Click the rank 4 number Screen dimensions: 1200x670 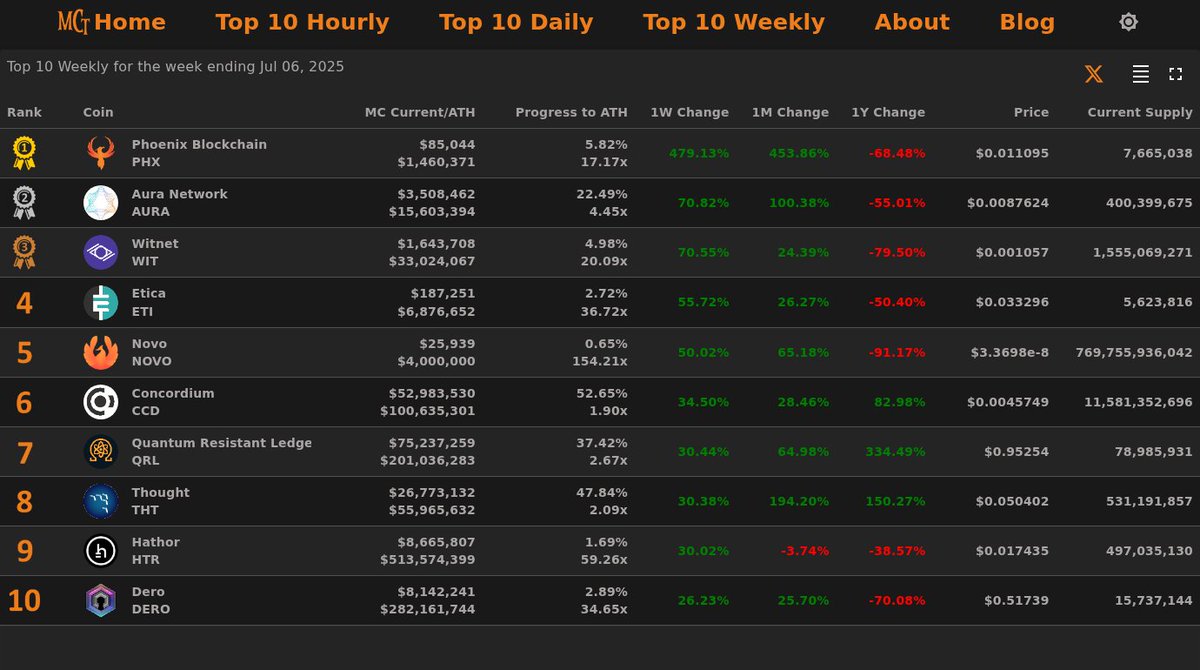point(24,303)
